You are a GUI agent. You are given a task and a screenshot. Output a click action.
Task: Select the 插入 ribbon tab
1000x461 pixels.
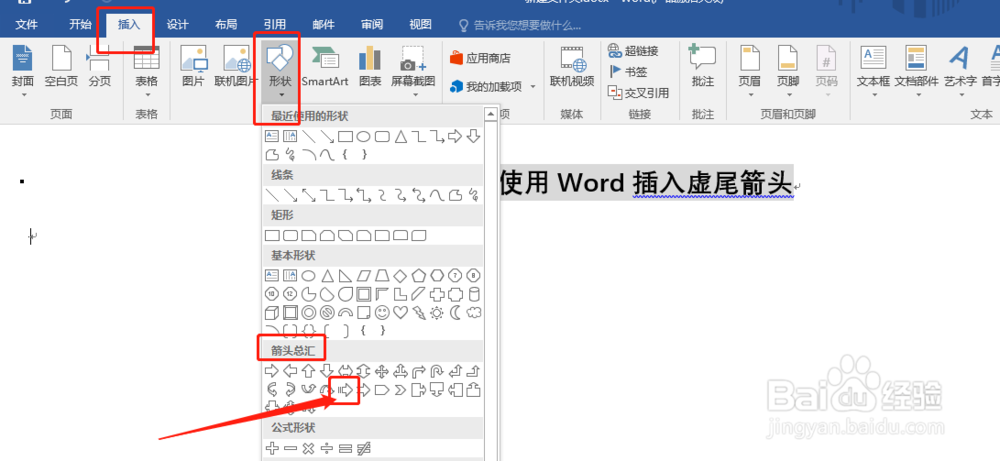tap(128, 25)
